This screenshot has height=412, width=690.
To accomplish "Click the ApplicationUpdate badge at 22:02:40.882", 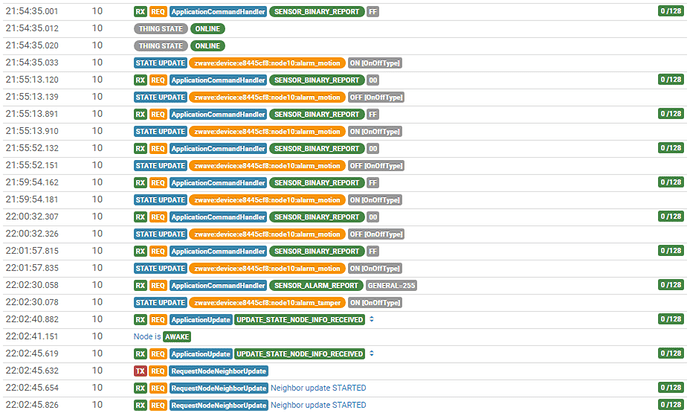I will click(201, 320).
